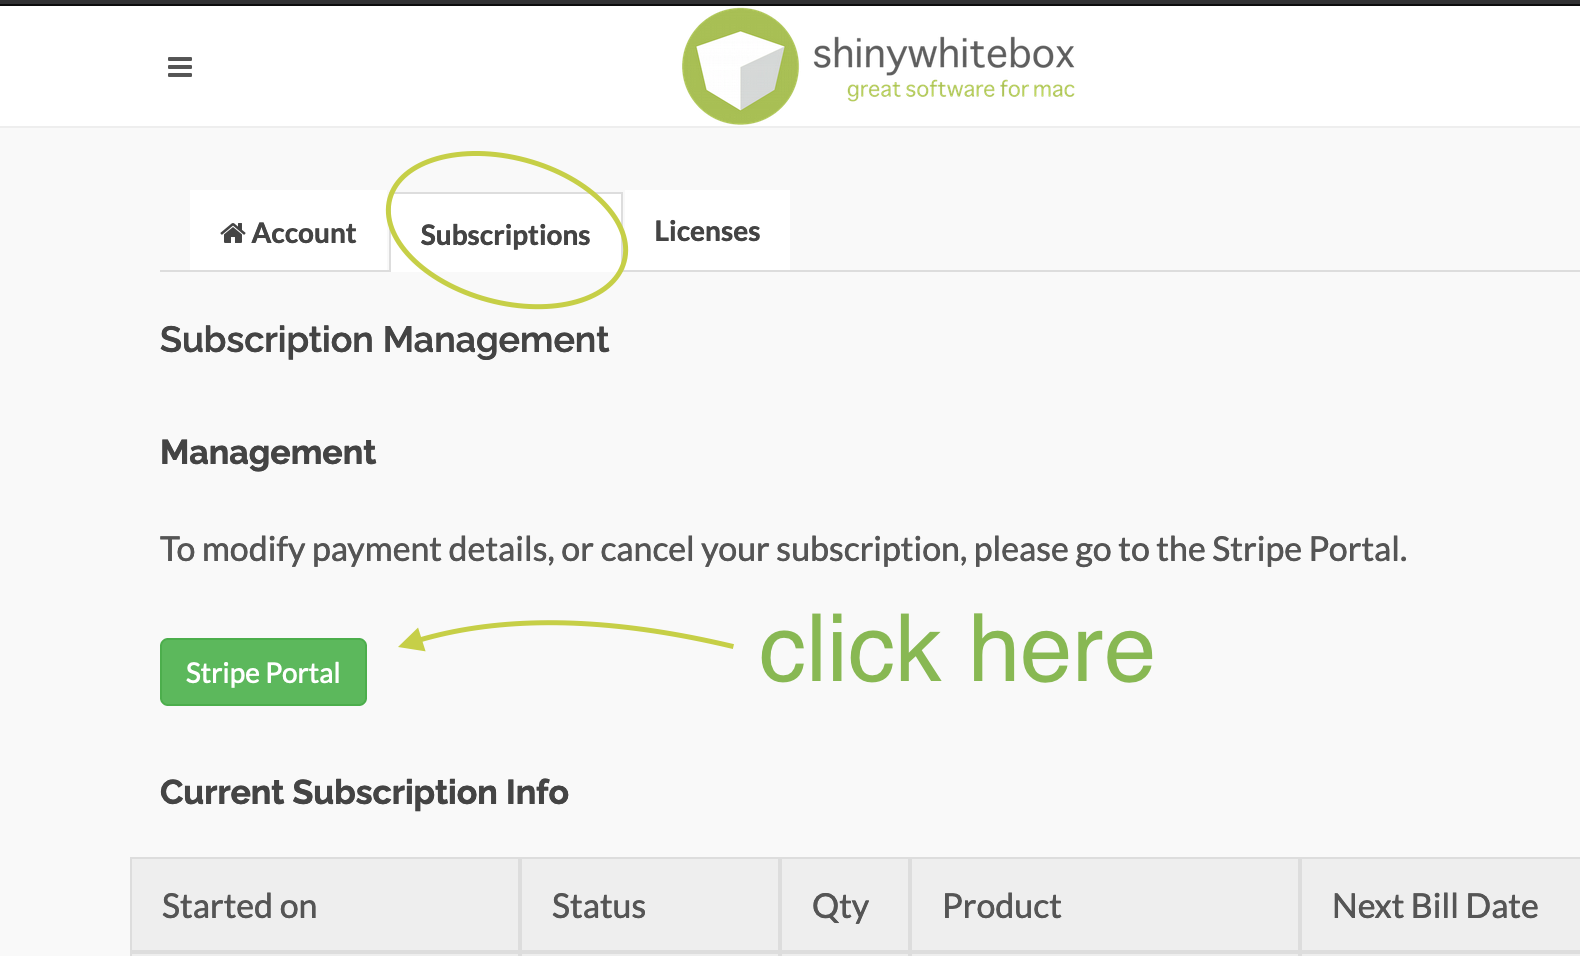Select the Qty column header
This screenshot has height=956, width=1580.
(x=840, y=906)
